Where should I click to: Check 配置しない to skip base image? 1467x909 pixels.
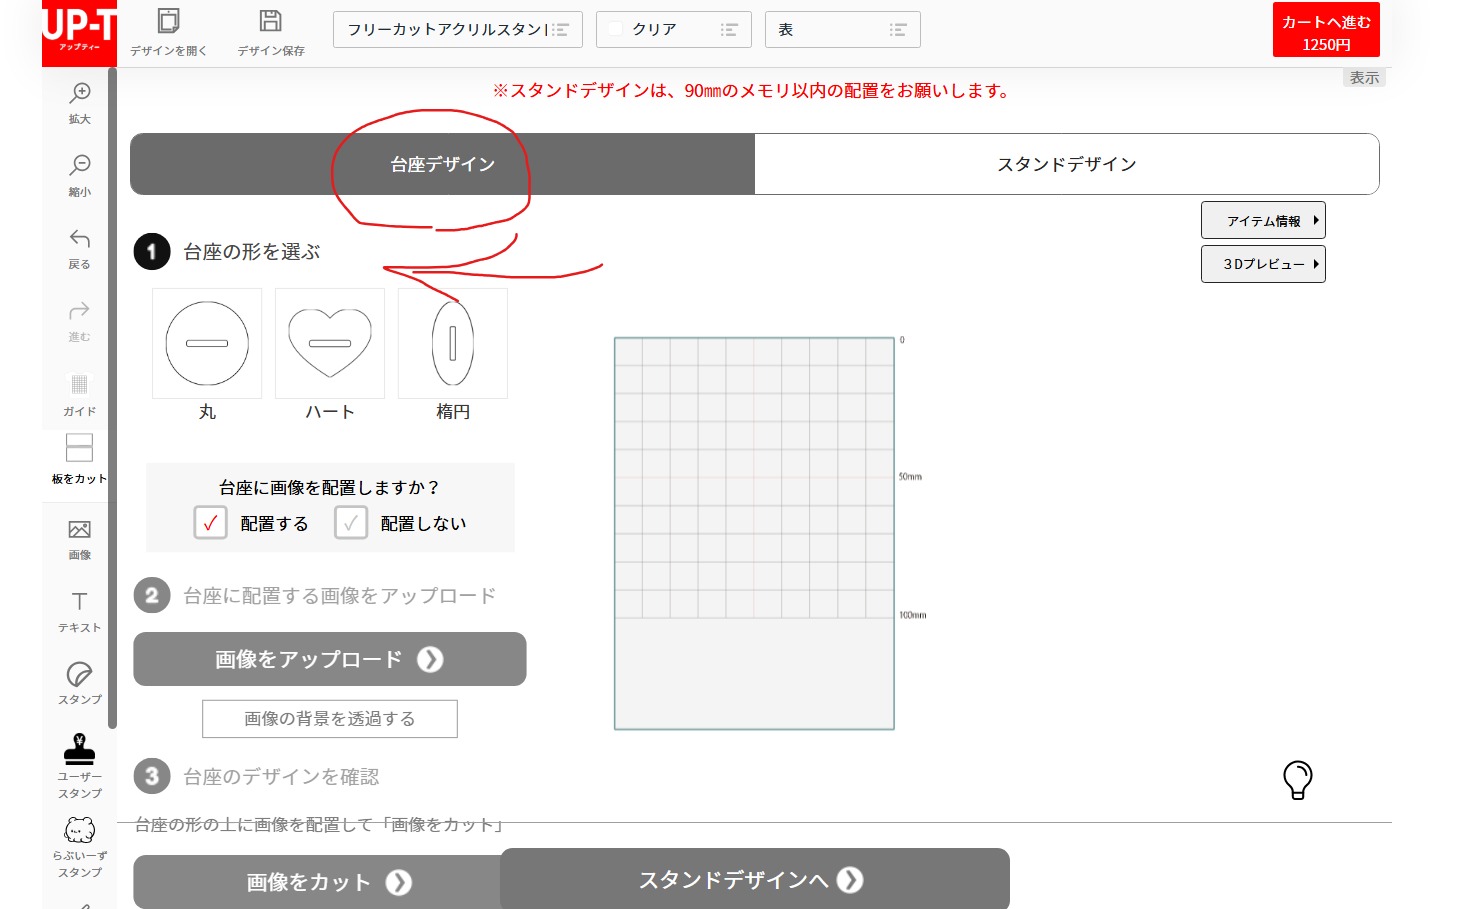(351, 522)
